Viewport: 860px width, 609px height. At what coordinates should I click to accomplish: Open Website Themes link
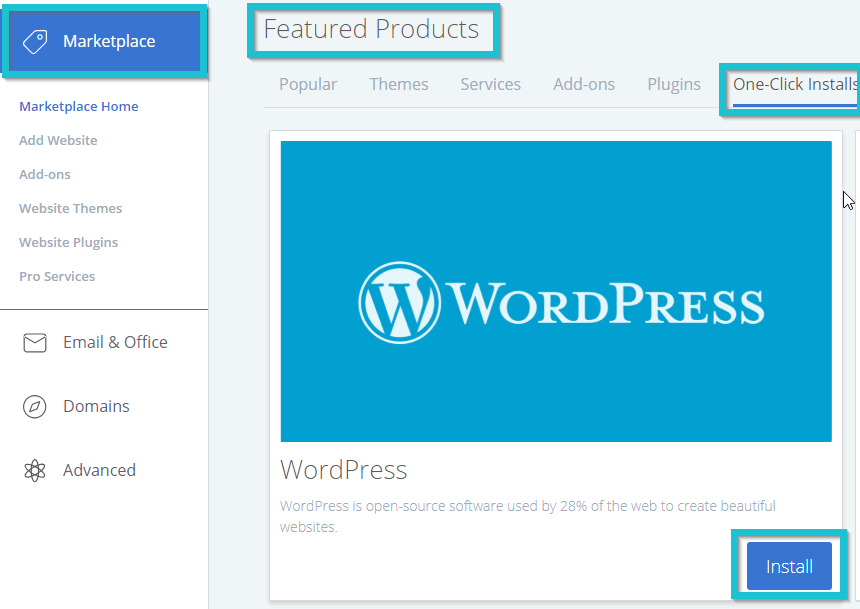coord(70,208)
